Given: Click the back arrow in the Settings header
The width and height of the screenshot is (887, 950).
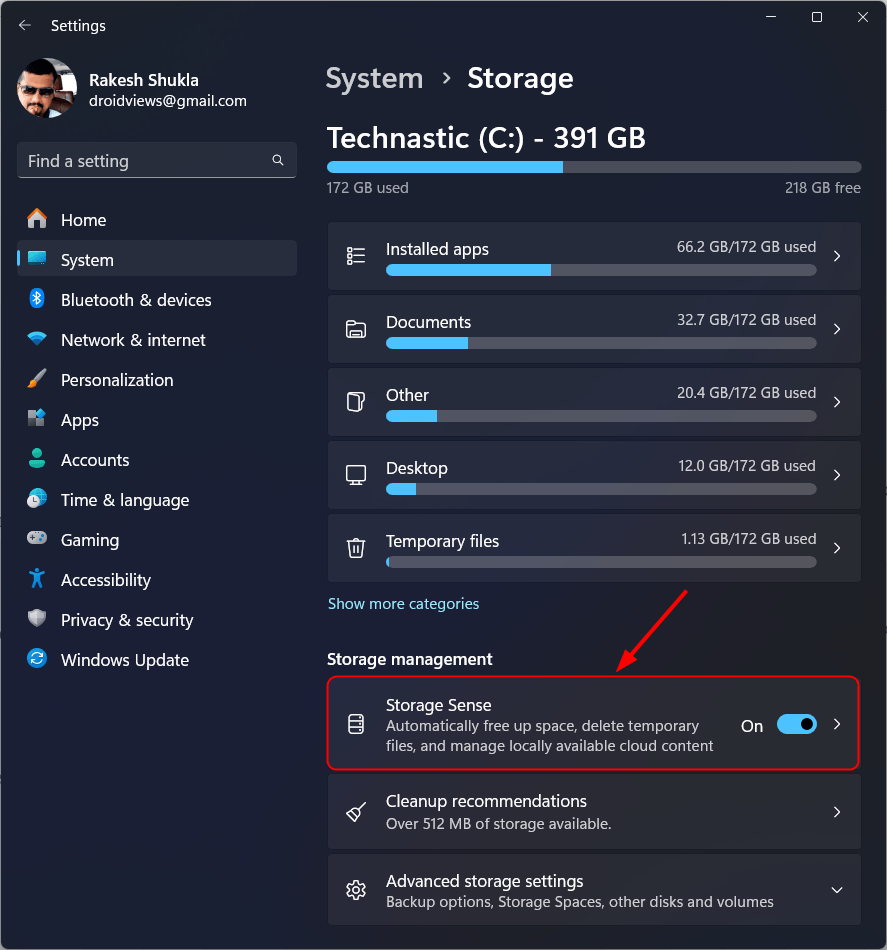Looking at the screenshot, I should (25, 25).
